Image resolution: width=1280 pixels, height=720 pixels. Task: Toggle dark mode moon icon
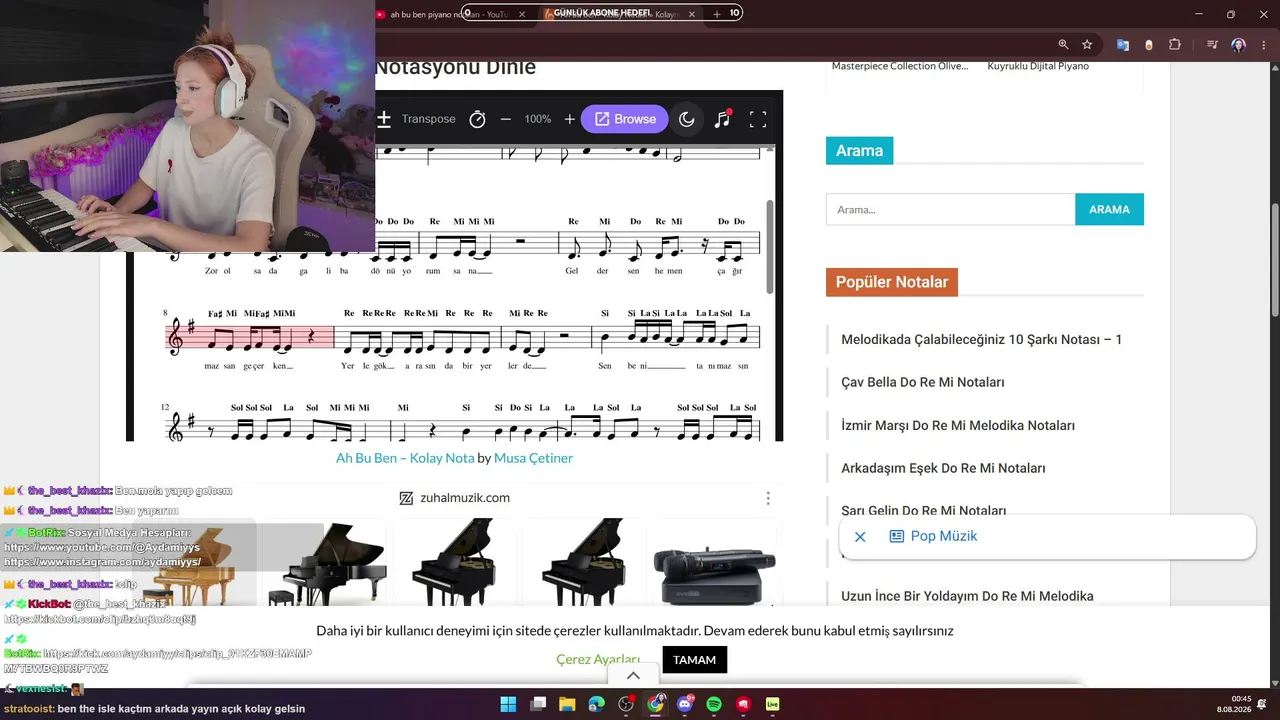(686, 119)
